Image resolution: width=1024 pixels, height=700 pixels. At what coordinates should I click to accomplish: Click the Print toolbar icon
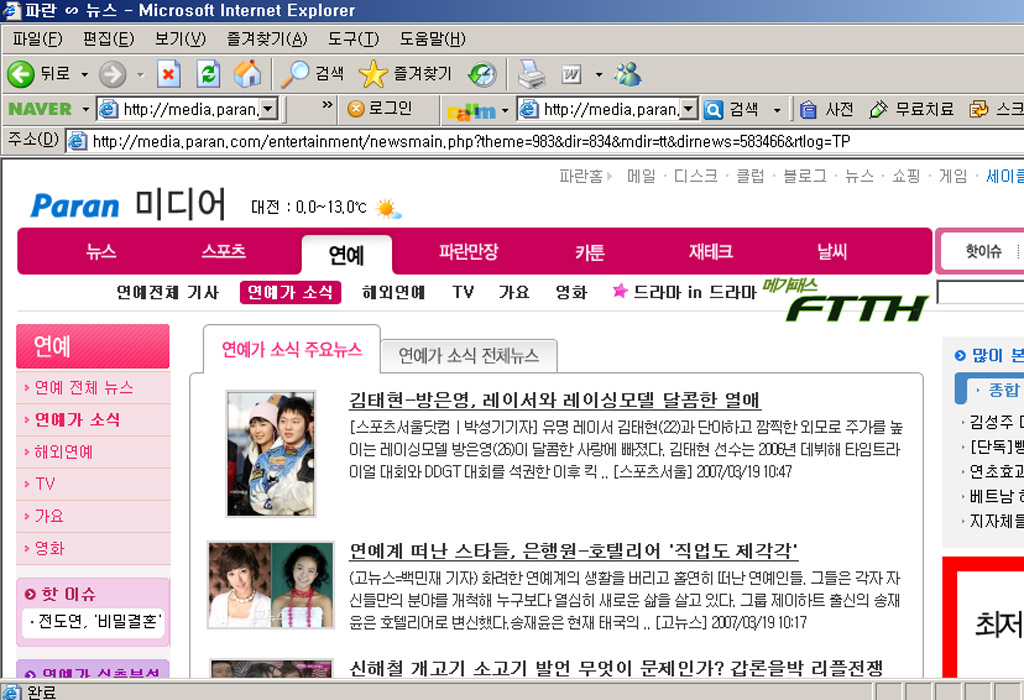click(x=531, y=74)
